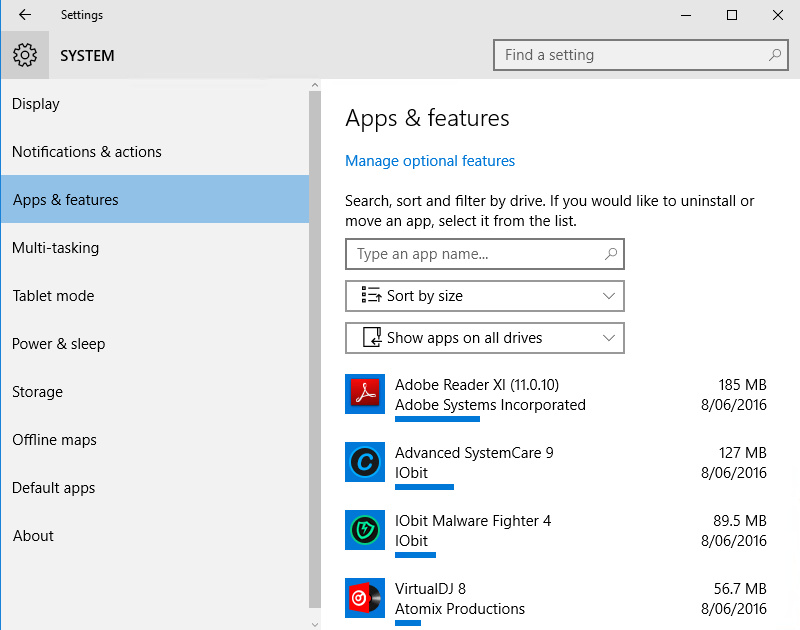Select the IObit Malware Fighter 4 entry
Screen dimensions: 800x630
tap(556, 533)
